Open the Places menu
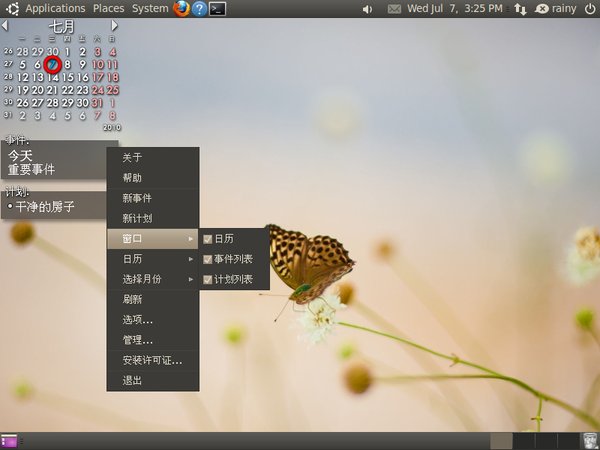Image resolution: width=600 pixels, height=450 pixels. [x=108, y=8]
